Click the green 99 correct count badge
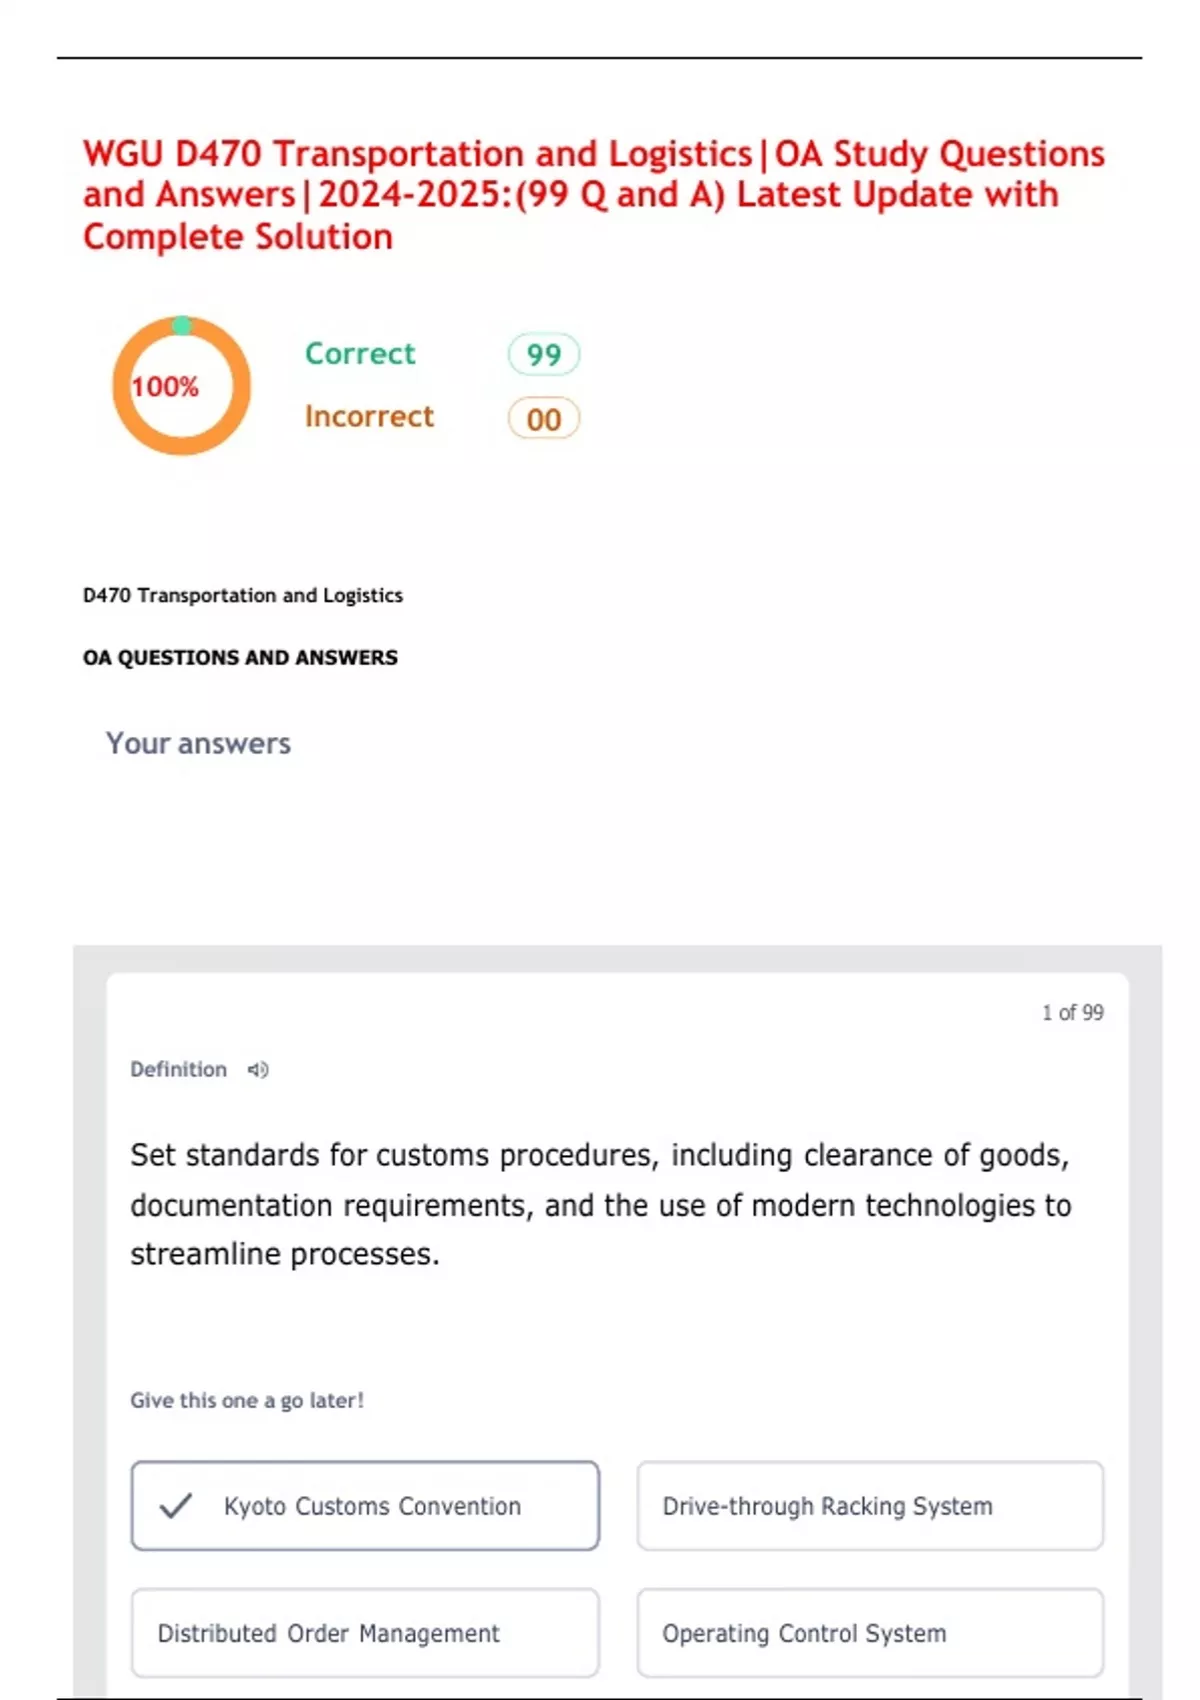 pos(543,354)
